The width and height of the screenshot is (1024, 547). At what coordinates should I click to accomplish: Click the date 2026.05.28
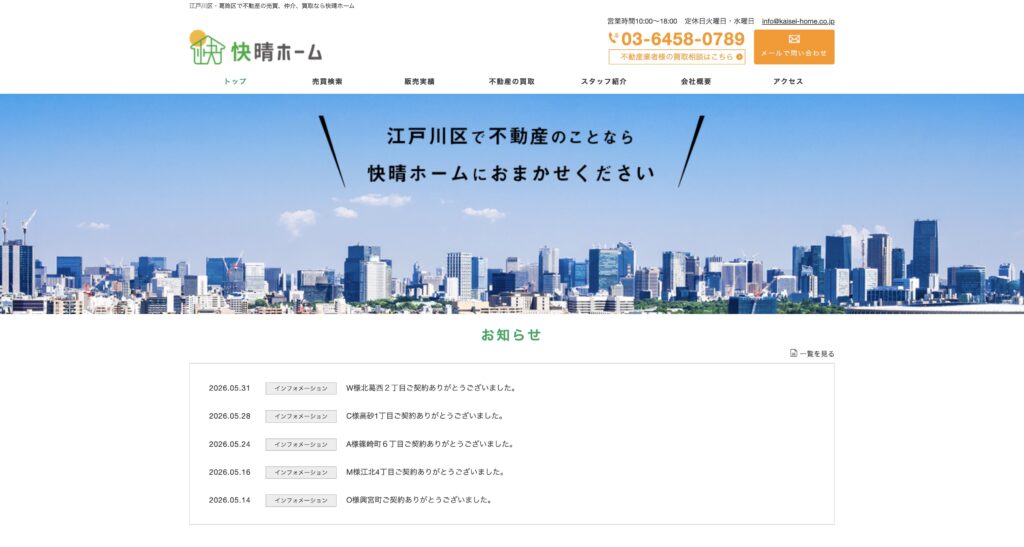click(229, 416)
